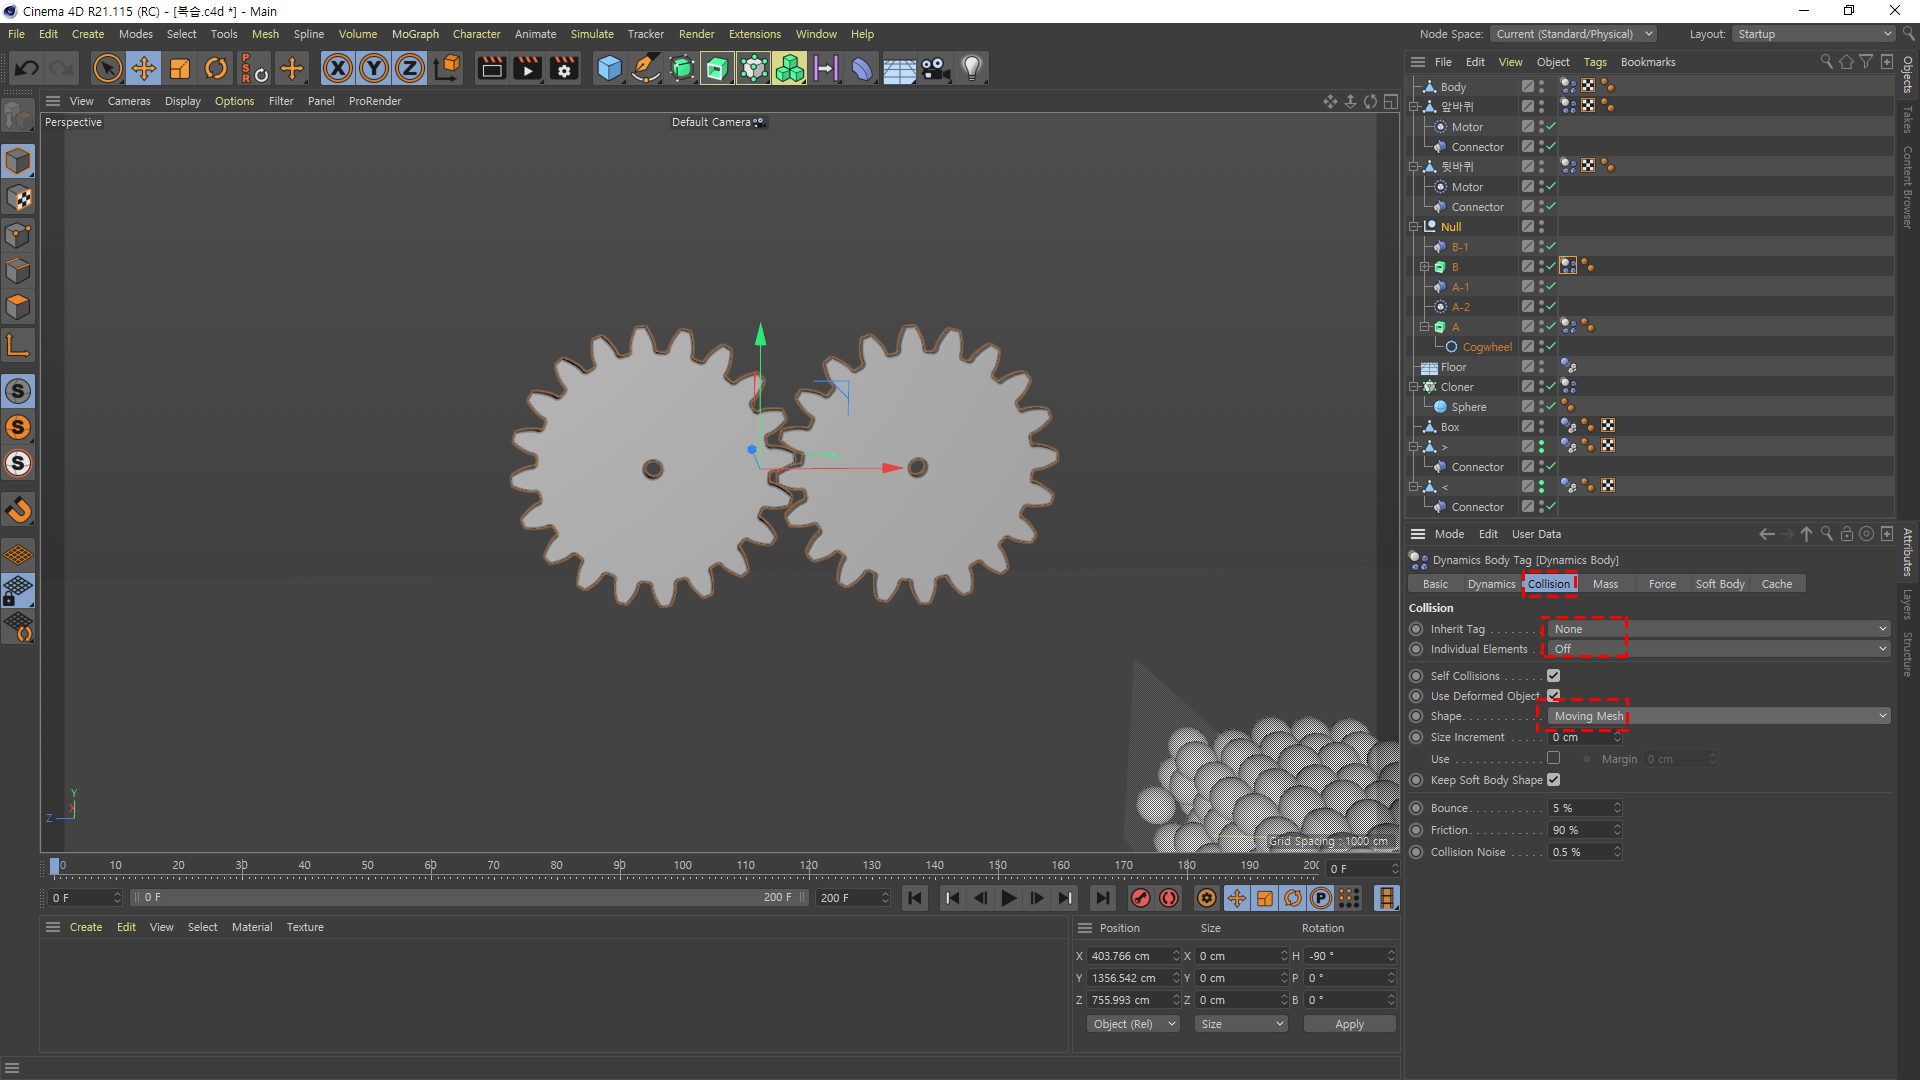This screenshot has width=1920, height=1080.
Task: Switch to the Soft Body tab
Action: tap(1719, 584)
